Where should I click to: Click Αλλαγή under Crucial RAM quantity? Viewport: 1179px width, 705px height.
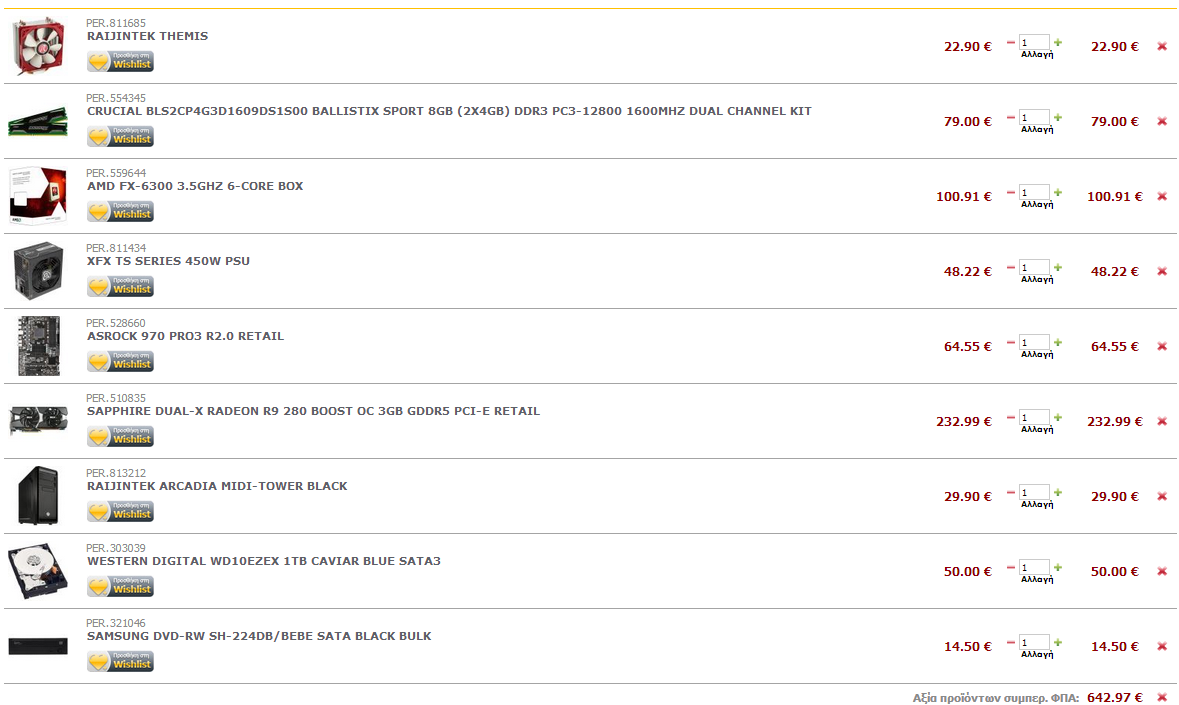tap(1037, 130)
